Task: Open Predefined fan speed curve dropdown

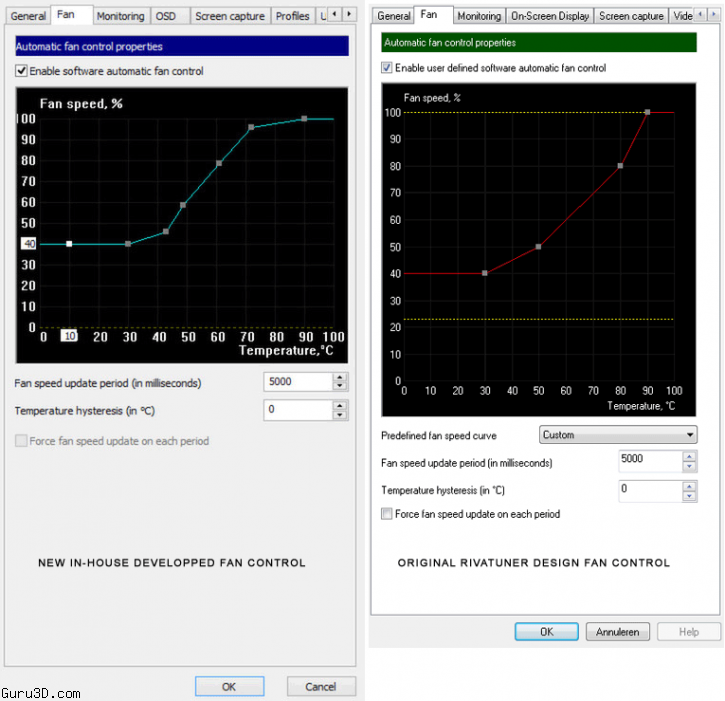Action: (617, 435)
